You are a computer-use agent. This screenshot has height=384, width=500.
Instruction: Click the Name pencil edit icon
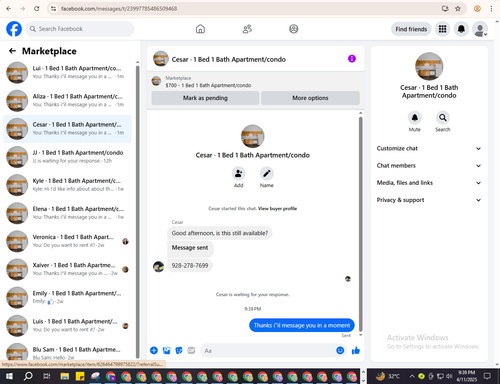click(x=267, y=173)
